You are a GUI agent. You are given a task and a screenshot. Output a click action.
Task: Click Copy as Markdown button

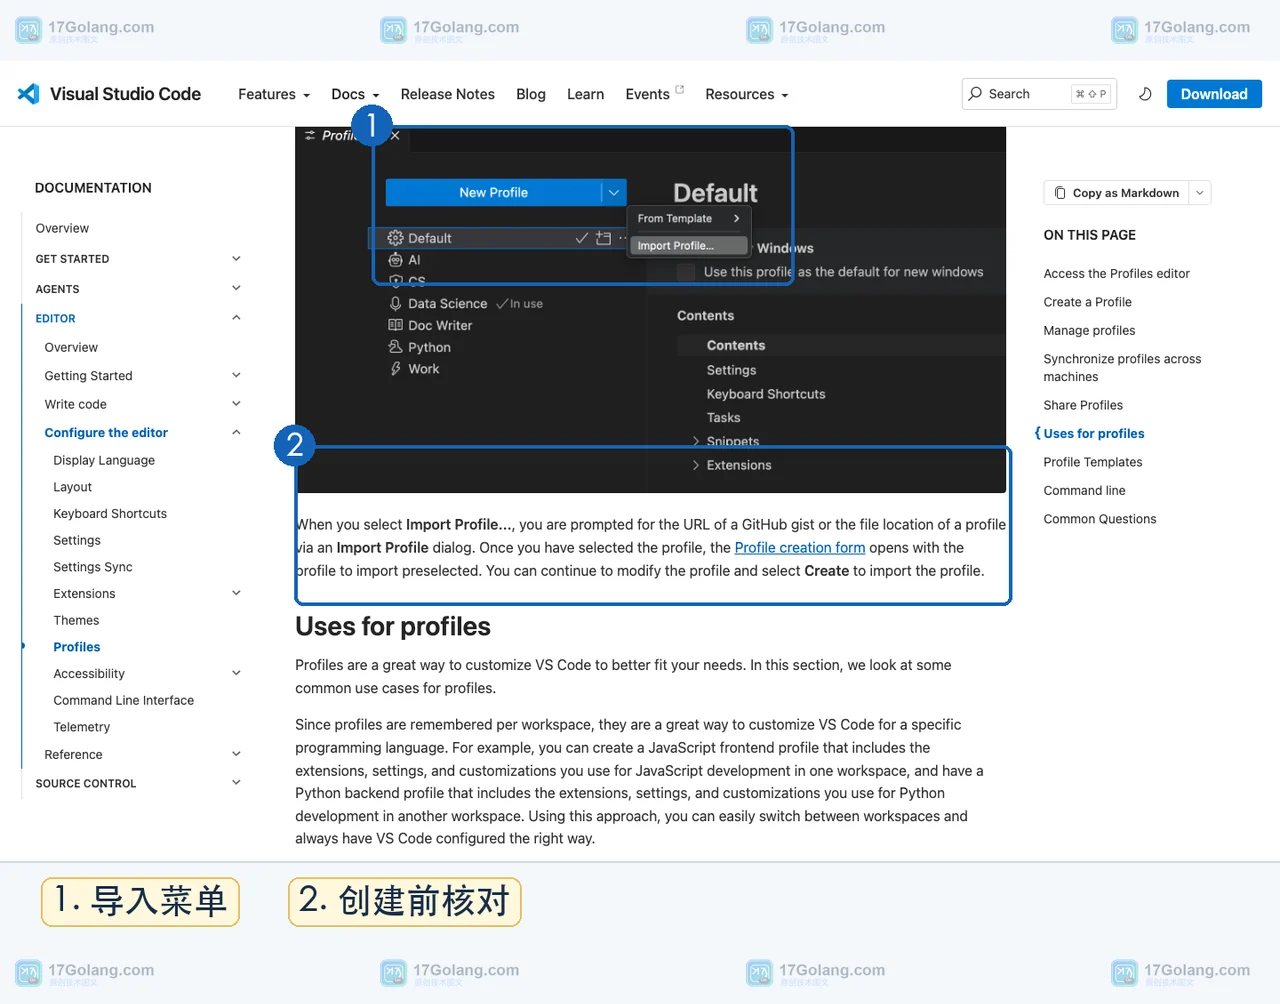click(1116, 193)
